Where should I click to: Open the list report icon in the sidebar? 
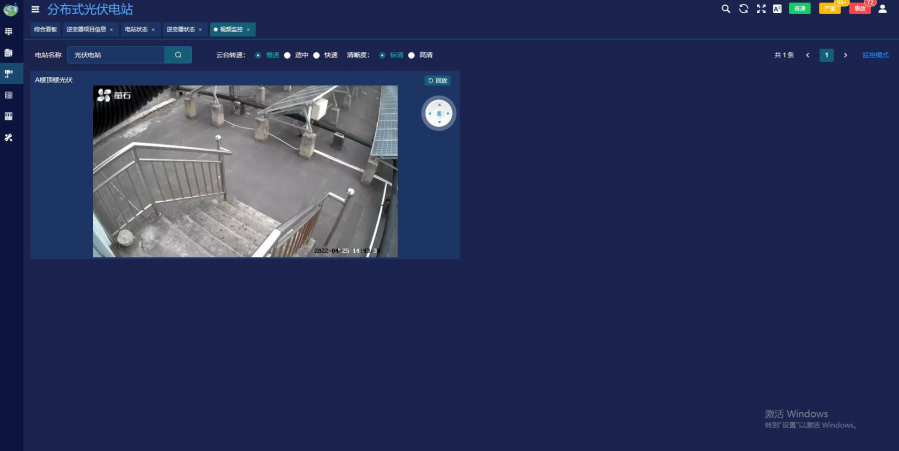click(x=9, y=95)
